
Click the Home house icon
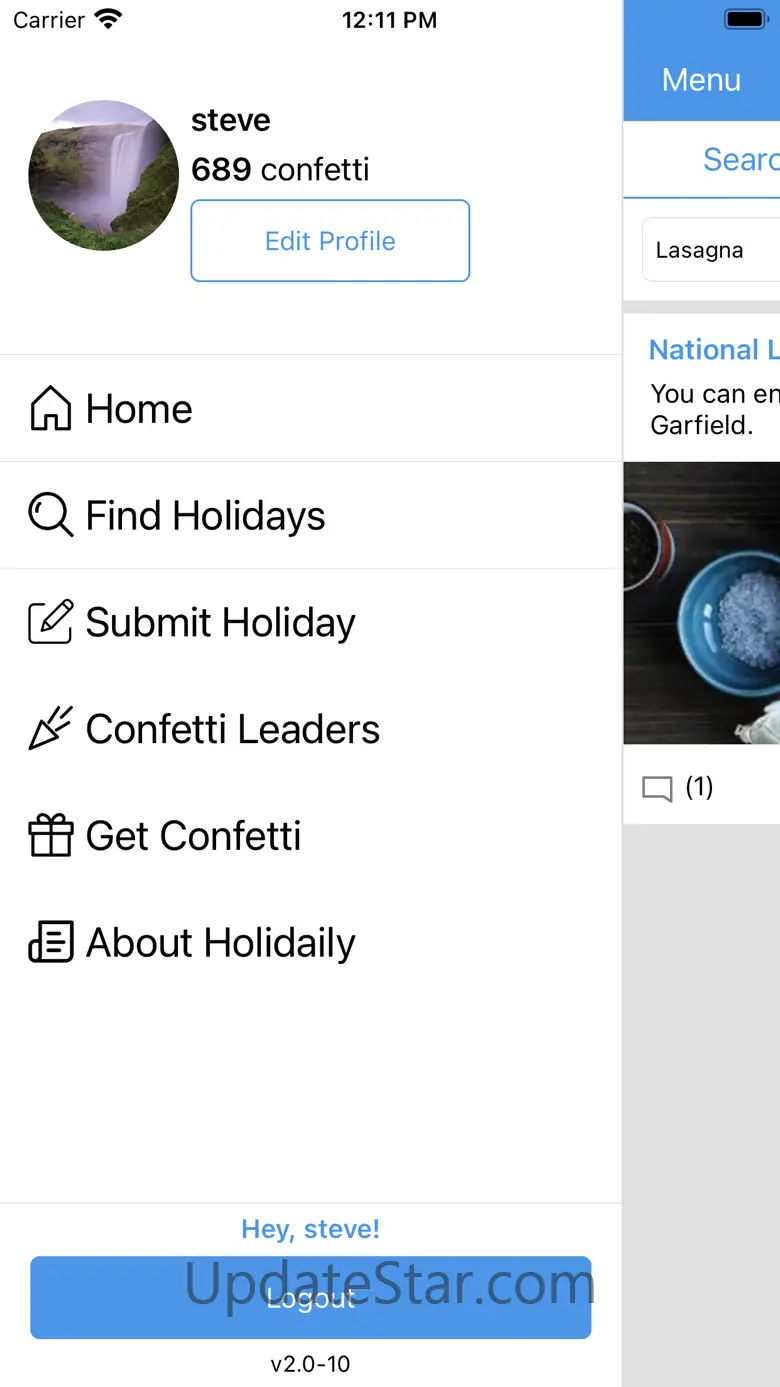pos(51,409)
